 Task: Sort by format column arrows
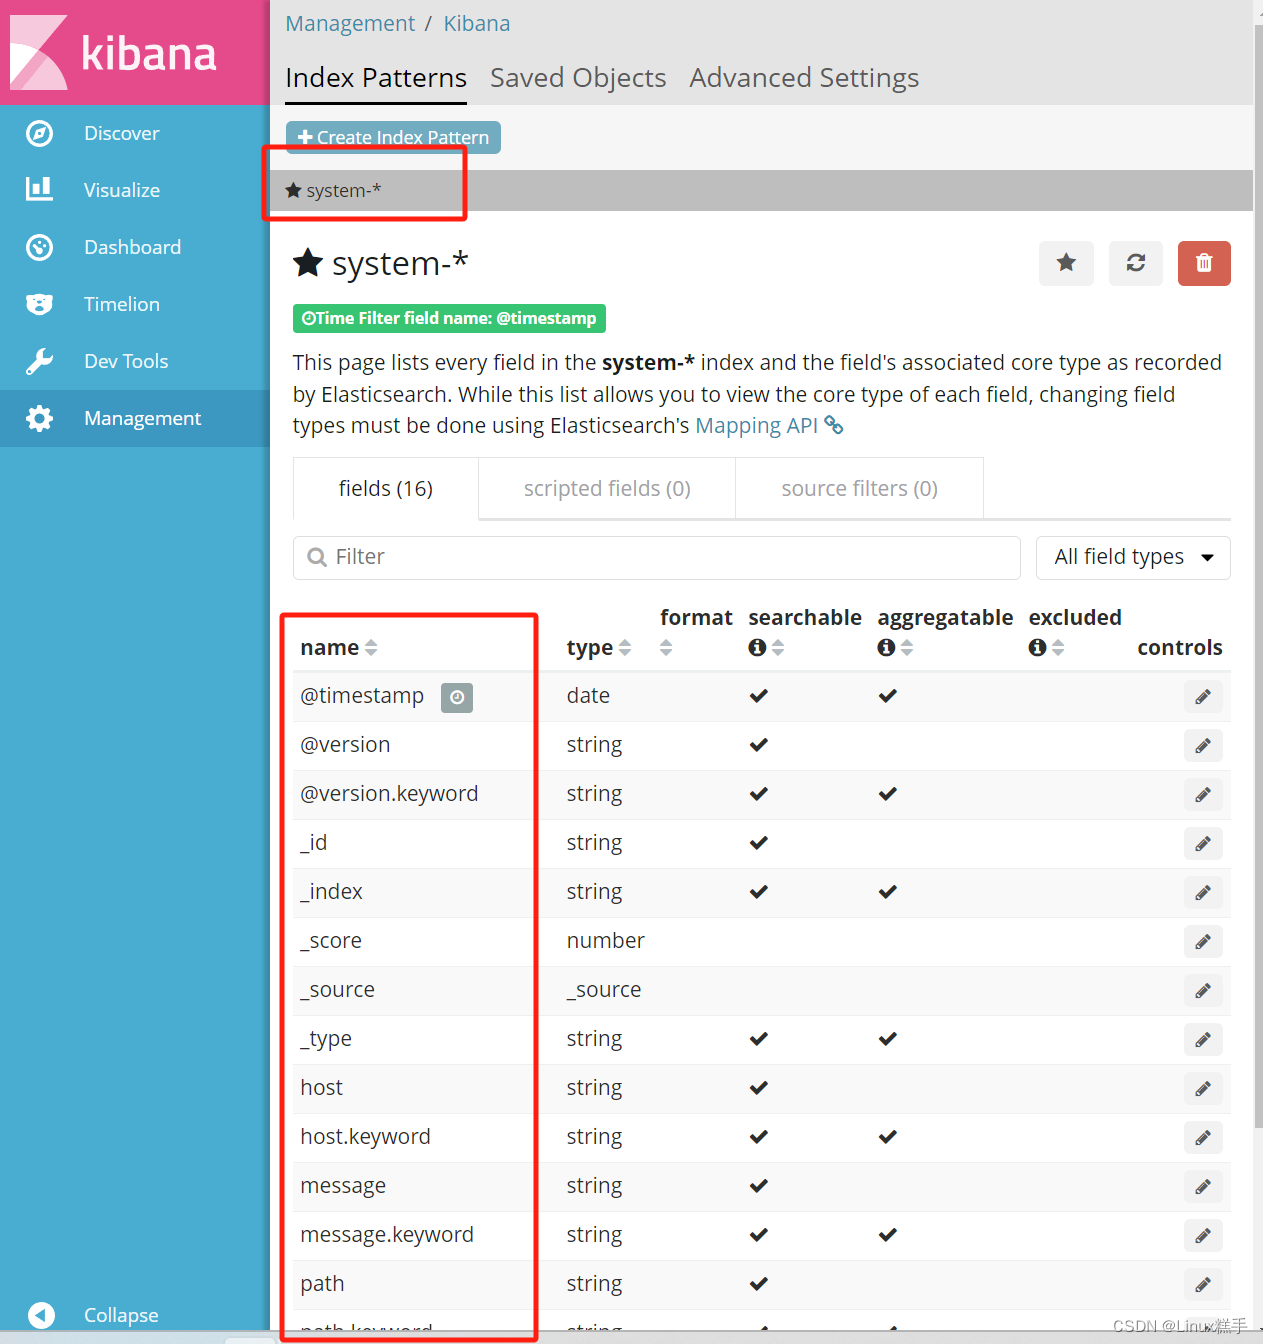click(x=666, y=648)
